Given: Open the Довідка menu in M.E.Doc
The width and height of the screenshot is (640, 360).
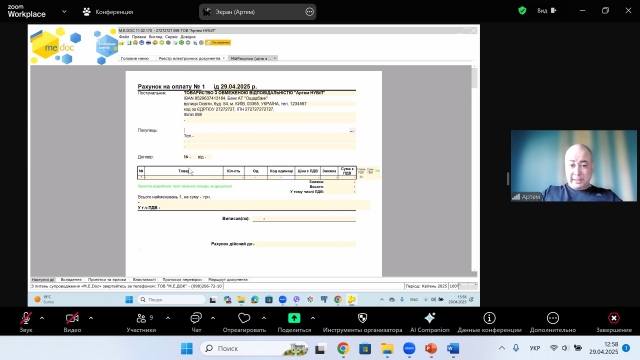Looking at the screenshot, I should pos(188,37).
